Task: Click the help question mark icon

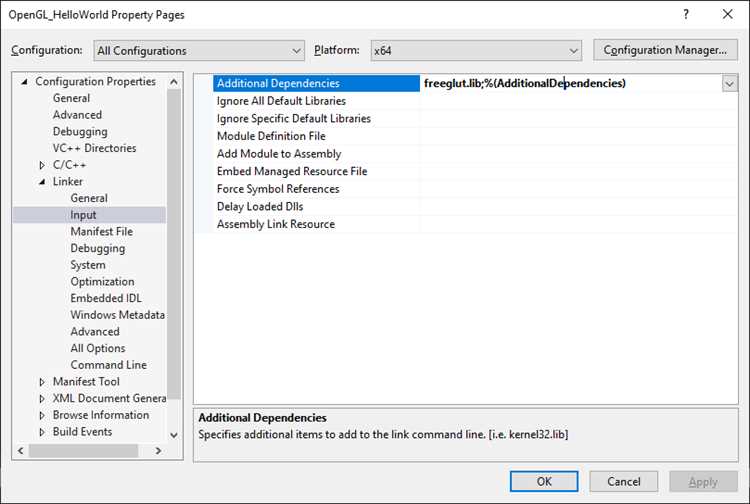Action: pos(686,14)
